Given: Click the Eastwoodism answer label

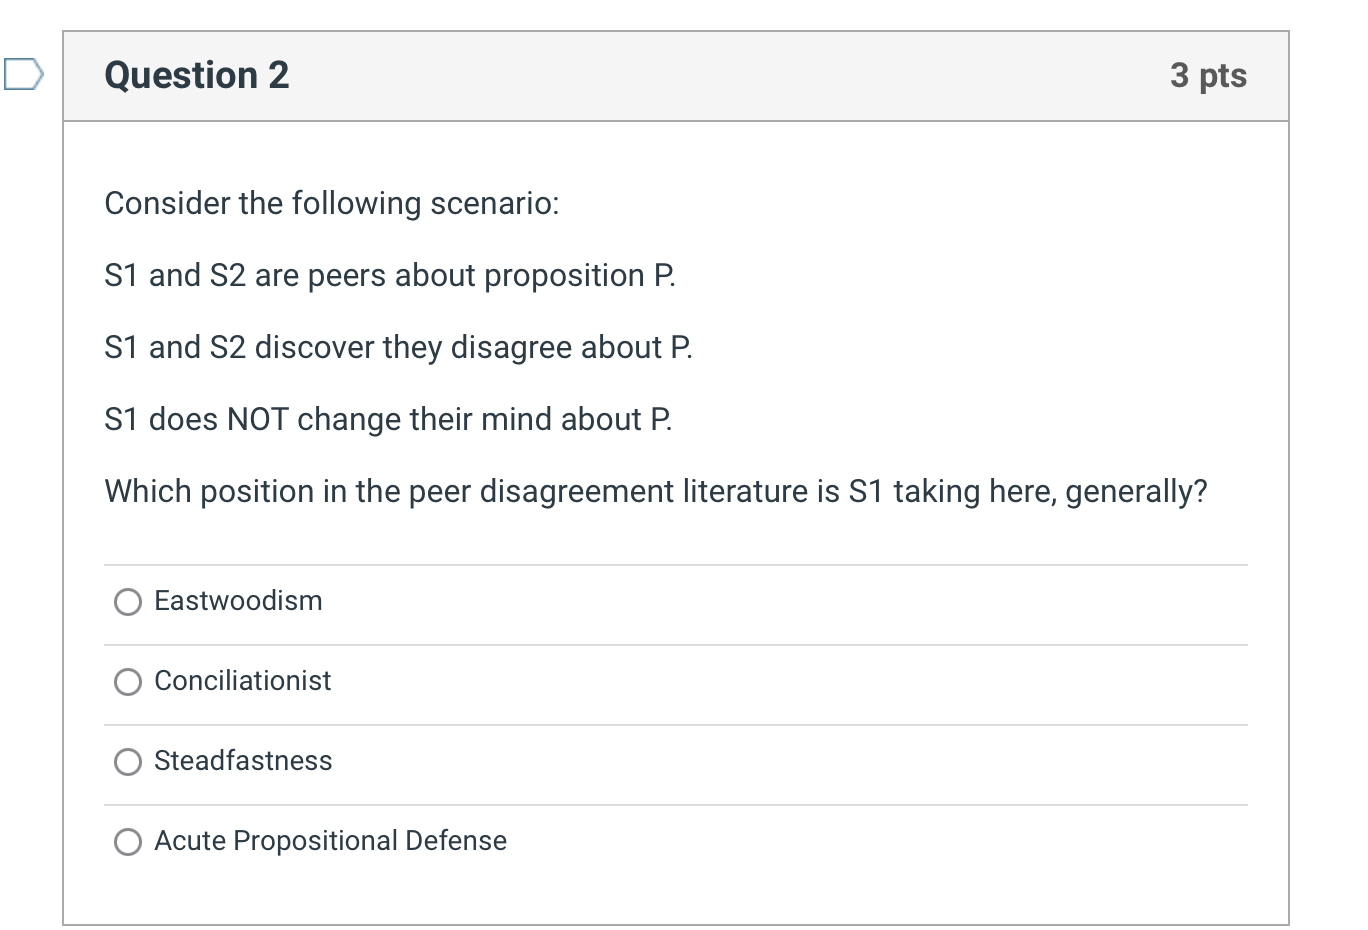Looking at the screenshot, I should click(x=238, y=601).
